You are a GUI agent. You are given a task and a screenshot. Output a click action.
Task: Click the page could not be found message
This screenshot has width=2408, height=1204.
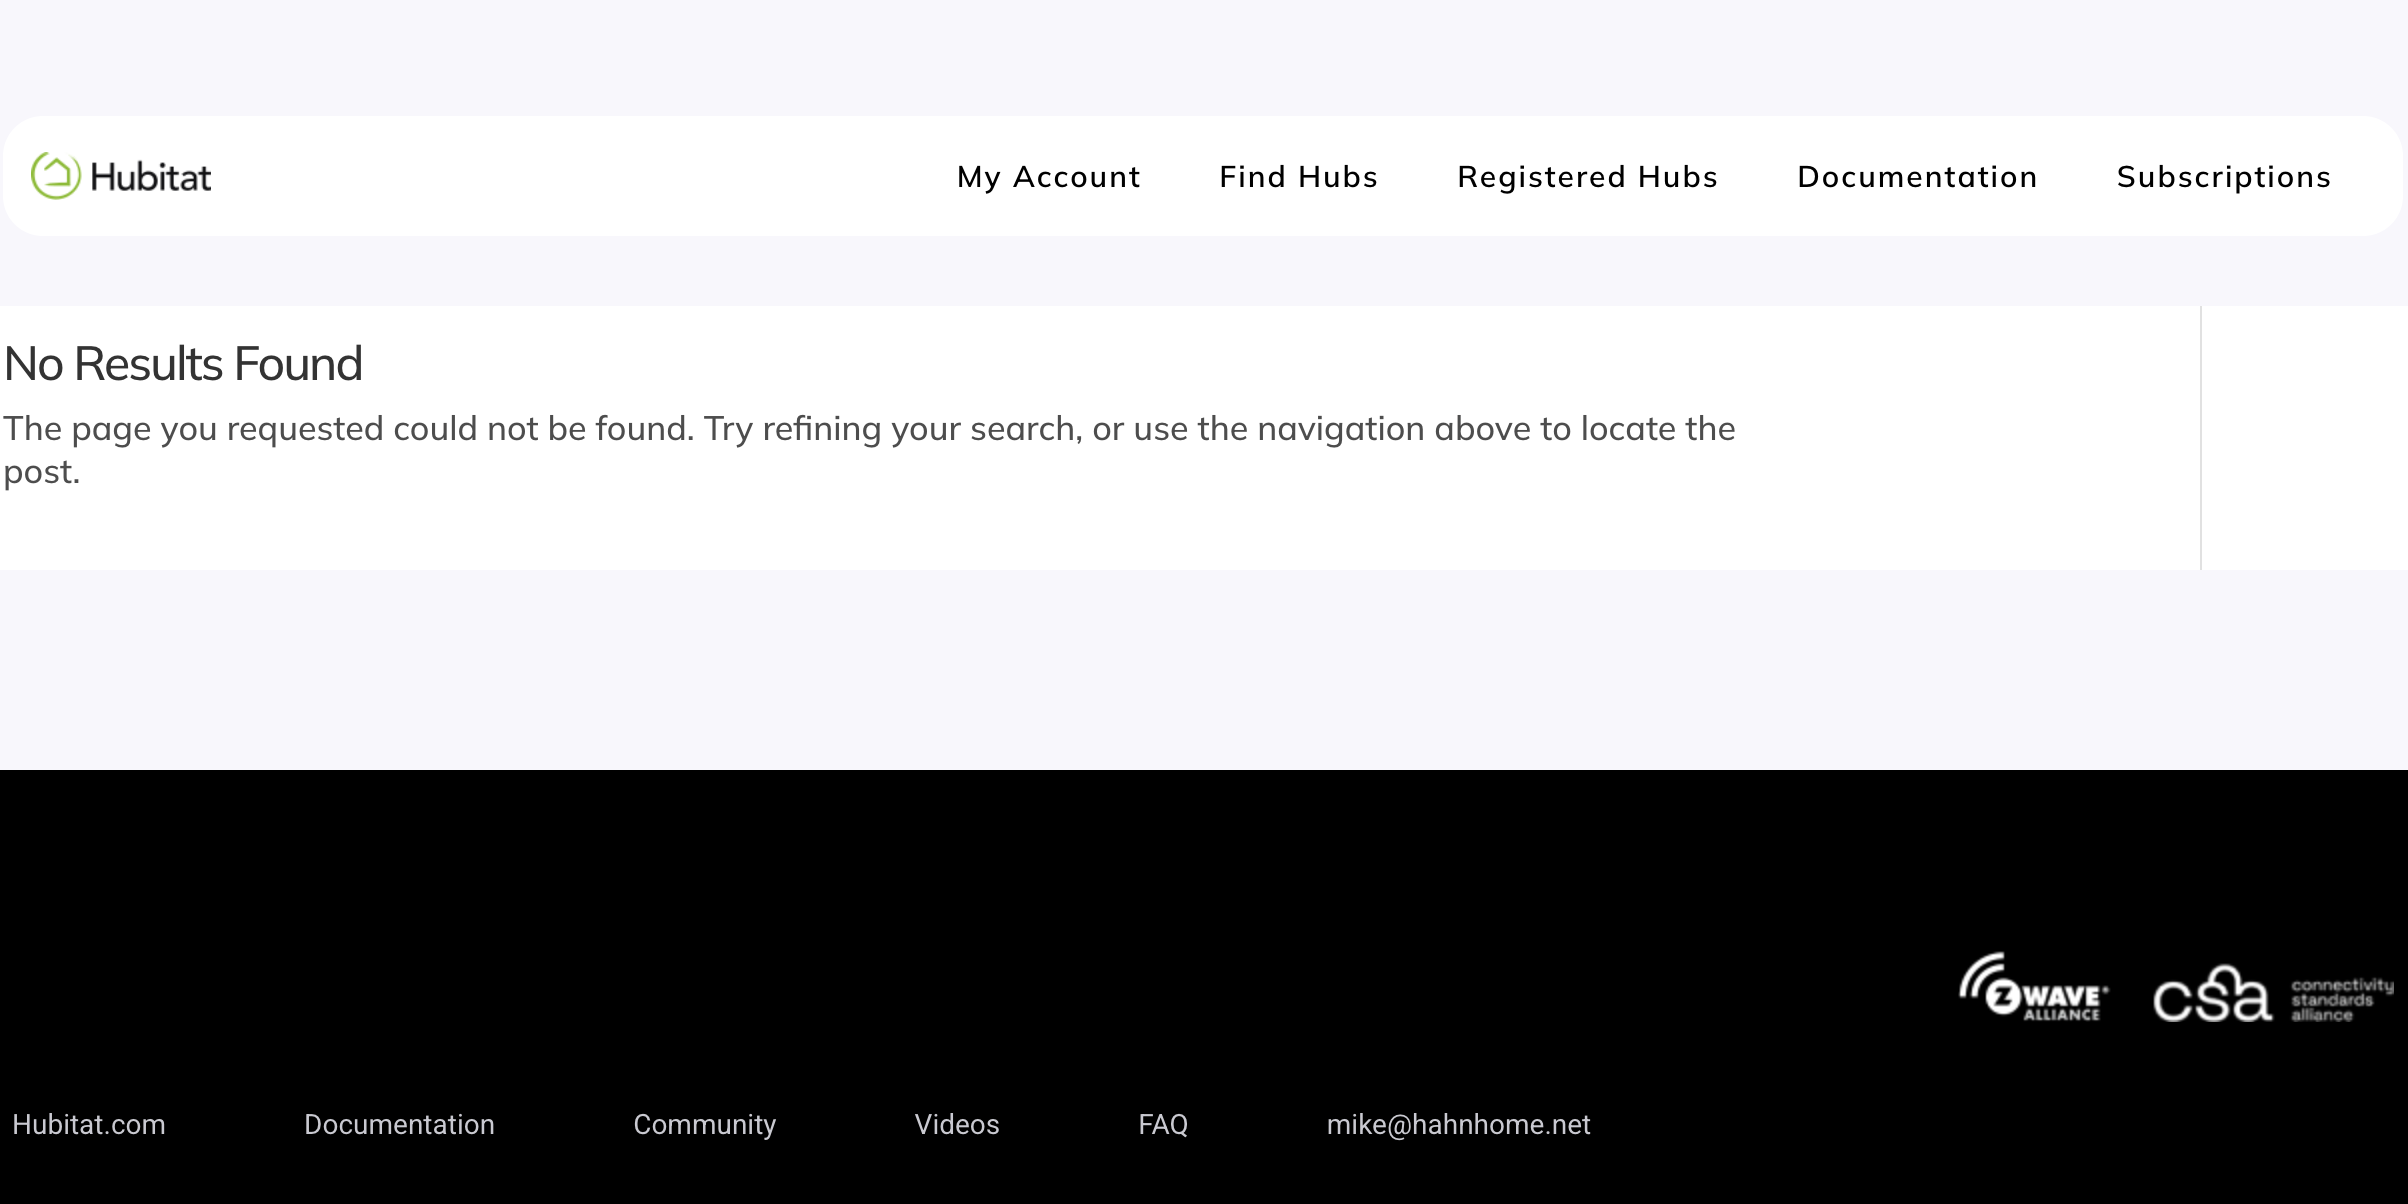click(x=868, y=430)
